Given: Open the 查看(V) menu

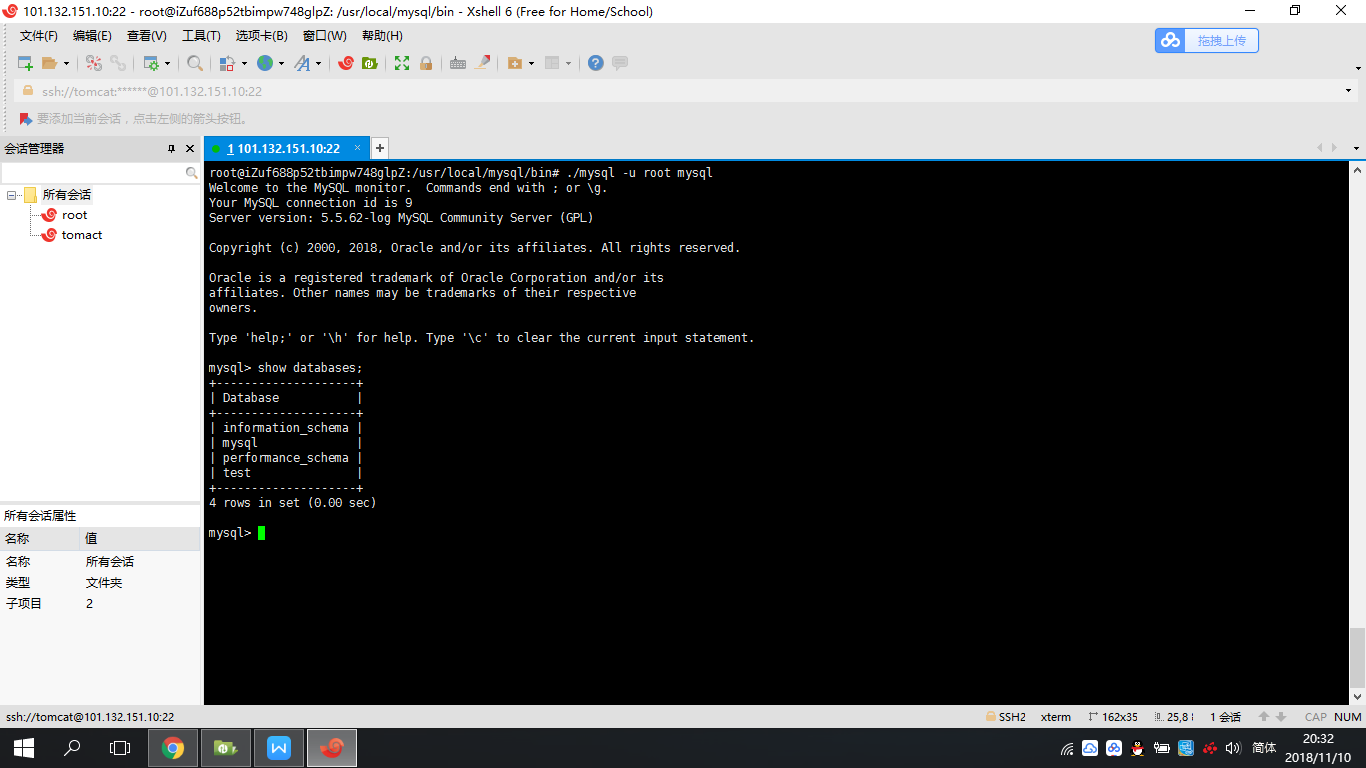Looking at the screenshot, I should [147, 36].
